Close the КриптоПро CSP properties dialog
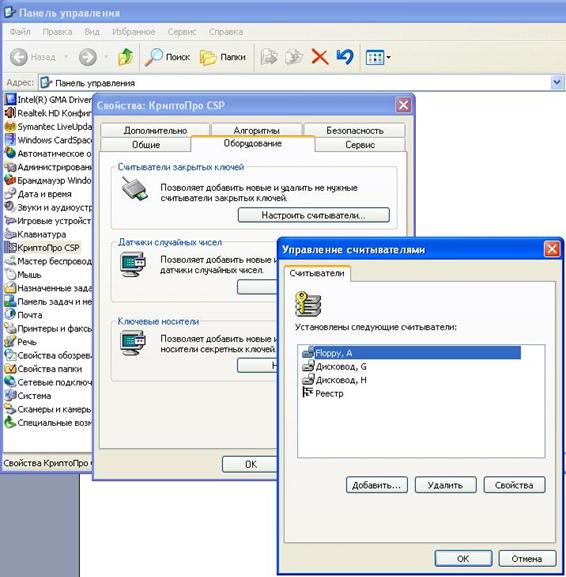This screenshot has width=566, height=577. click(x=403, y=105)
